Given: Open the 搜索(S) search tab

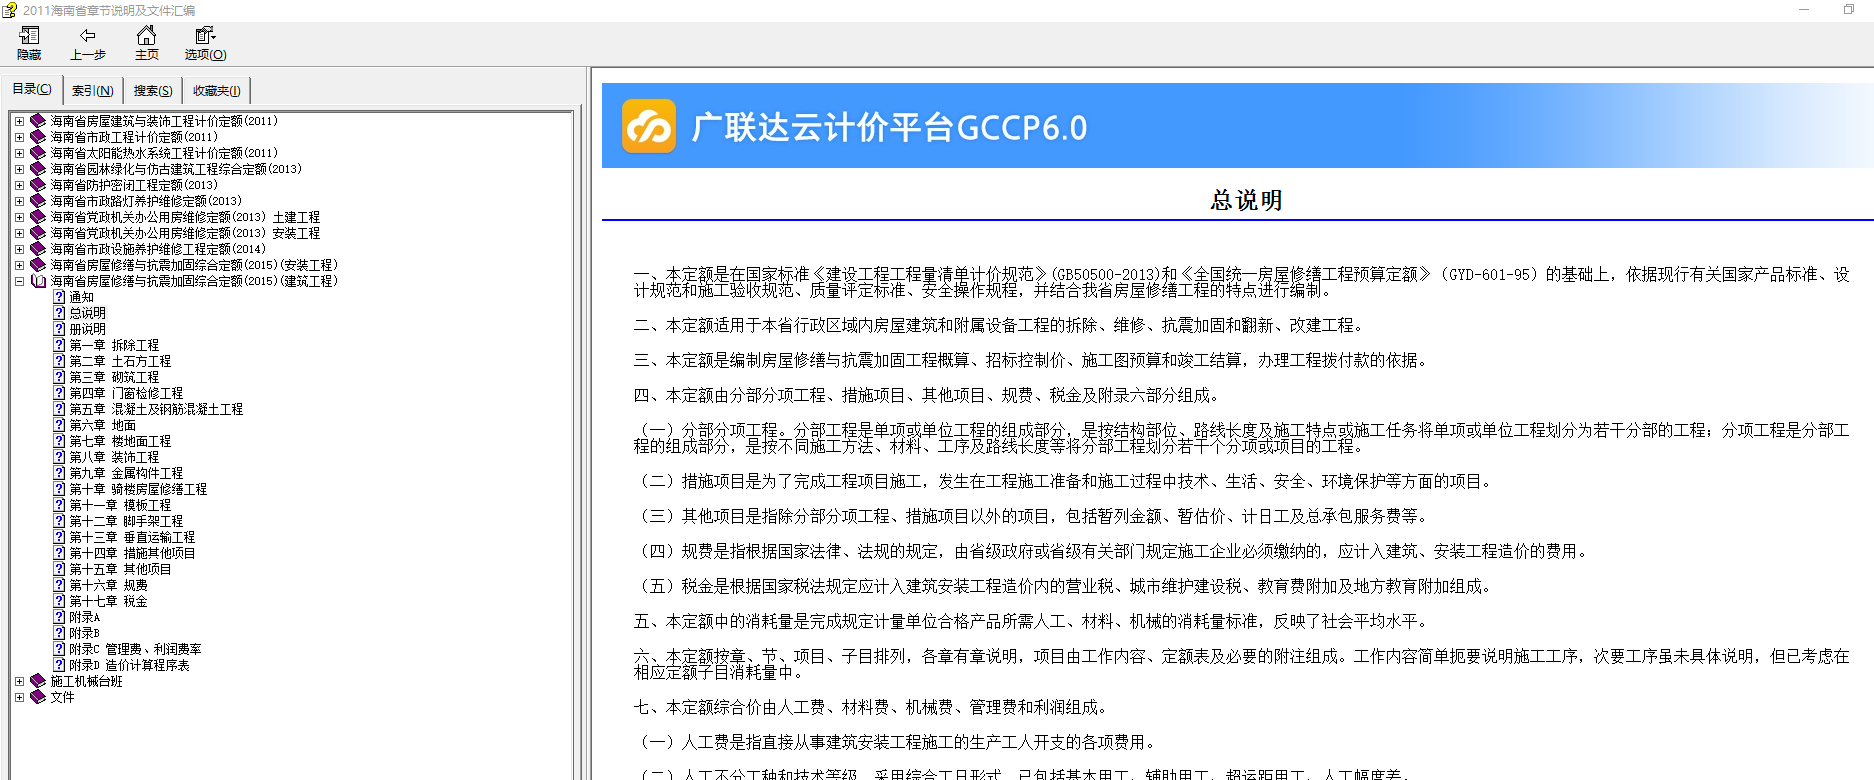Looking at the screenshot, I should [152, 91].
